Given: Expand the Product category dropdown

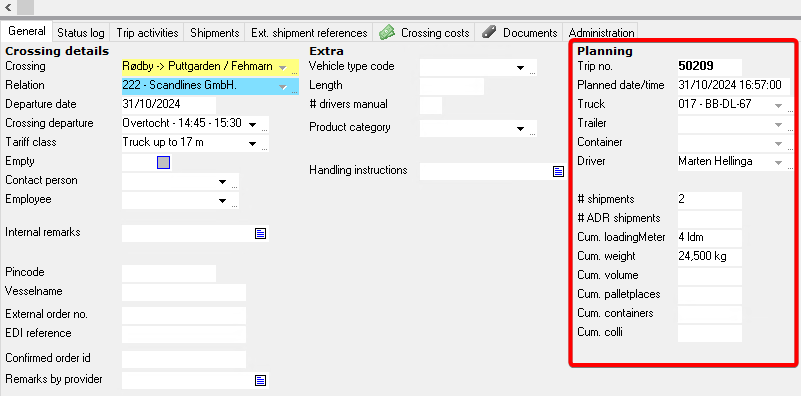Looking at the screenshot, I should pos(521,128).
